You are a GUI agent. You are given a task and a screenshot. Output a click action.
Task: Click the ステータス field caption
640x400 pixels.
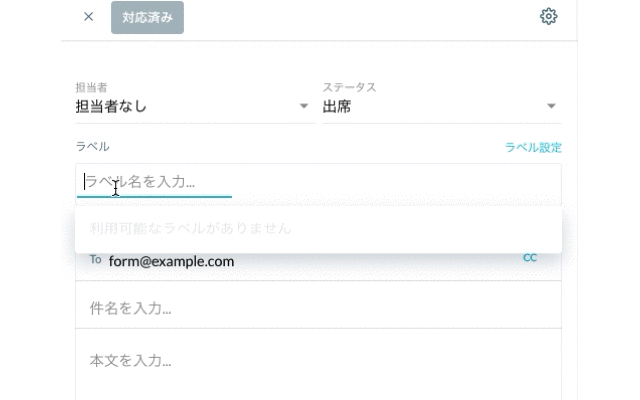coord(349,88)
